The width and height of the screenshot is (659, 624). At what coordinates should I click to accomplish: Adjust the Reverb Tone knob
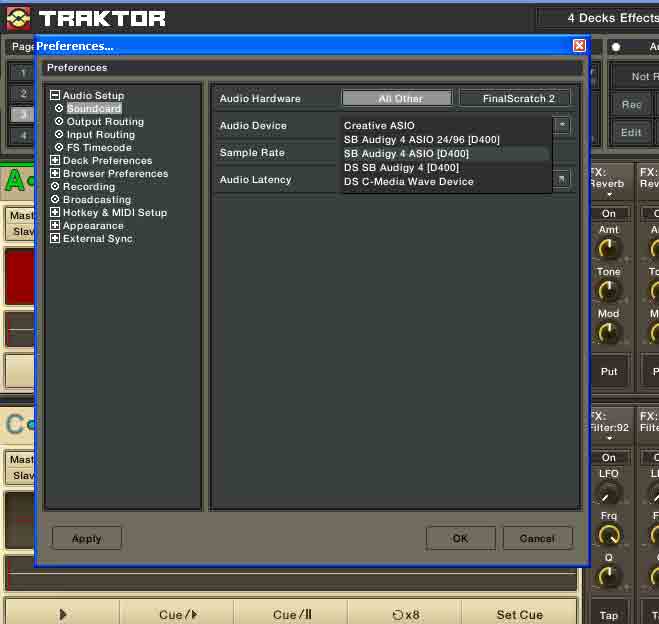pos(608,290)
